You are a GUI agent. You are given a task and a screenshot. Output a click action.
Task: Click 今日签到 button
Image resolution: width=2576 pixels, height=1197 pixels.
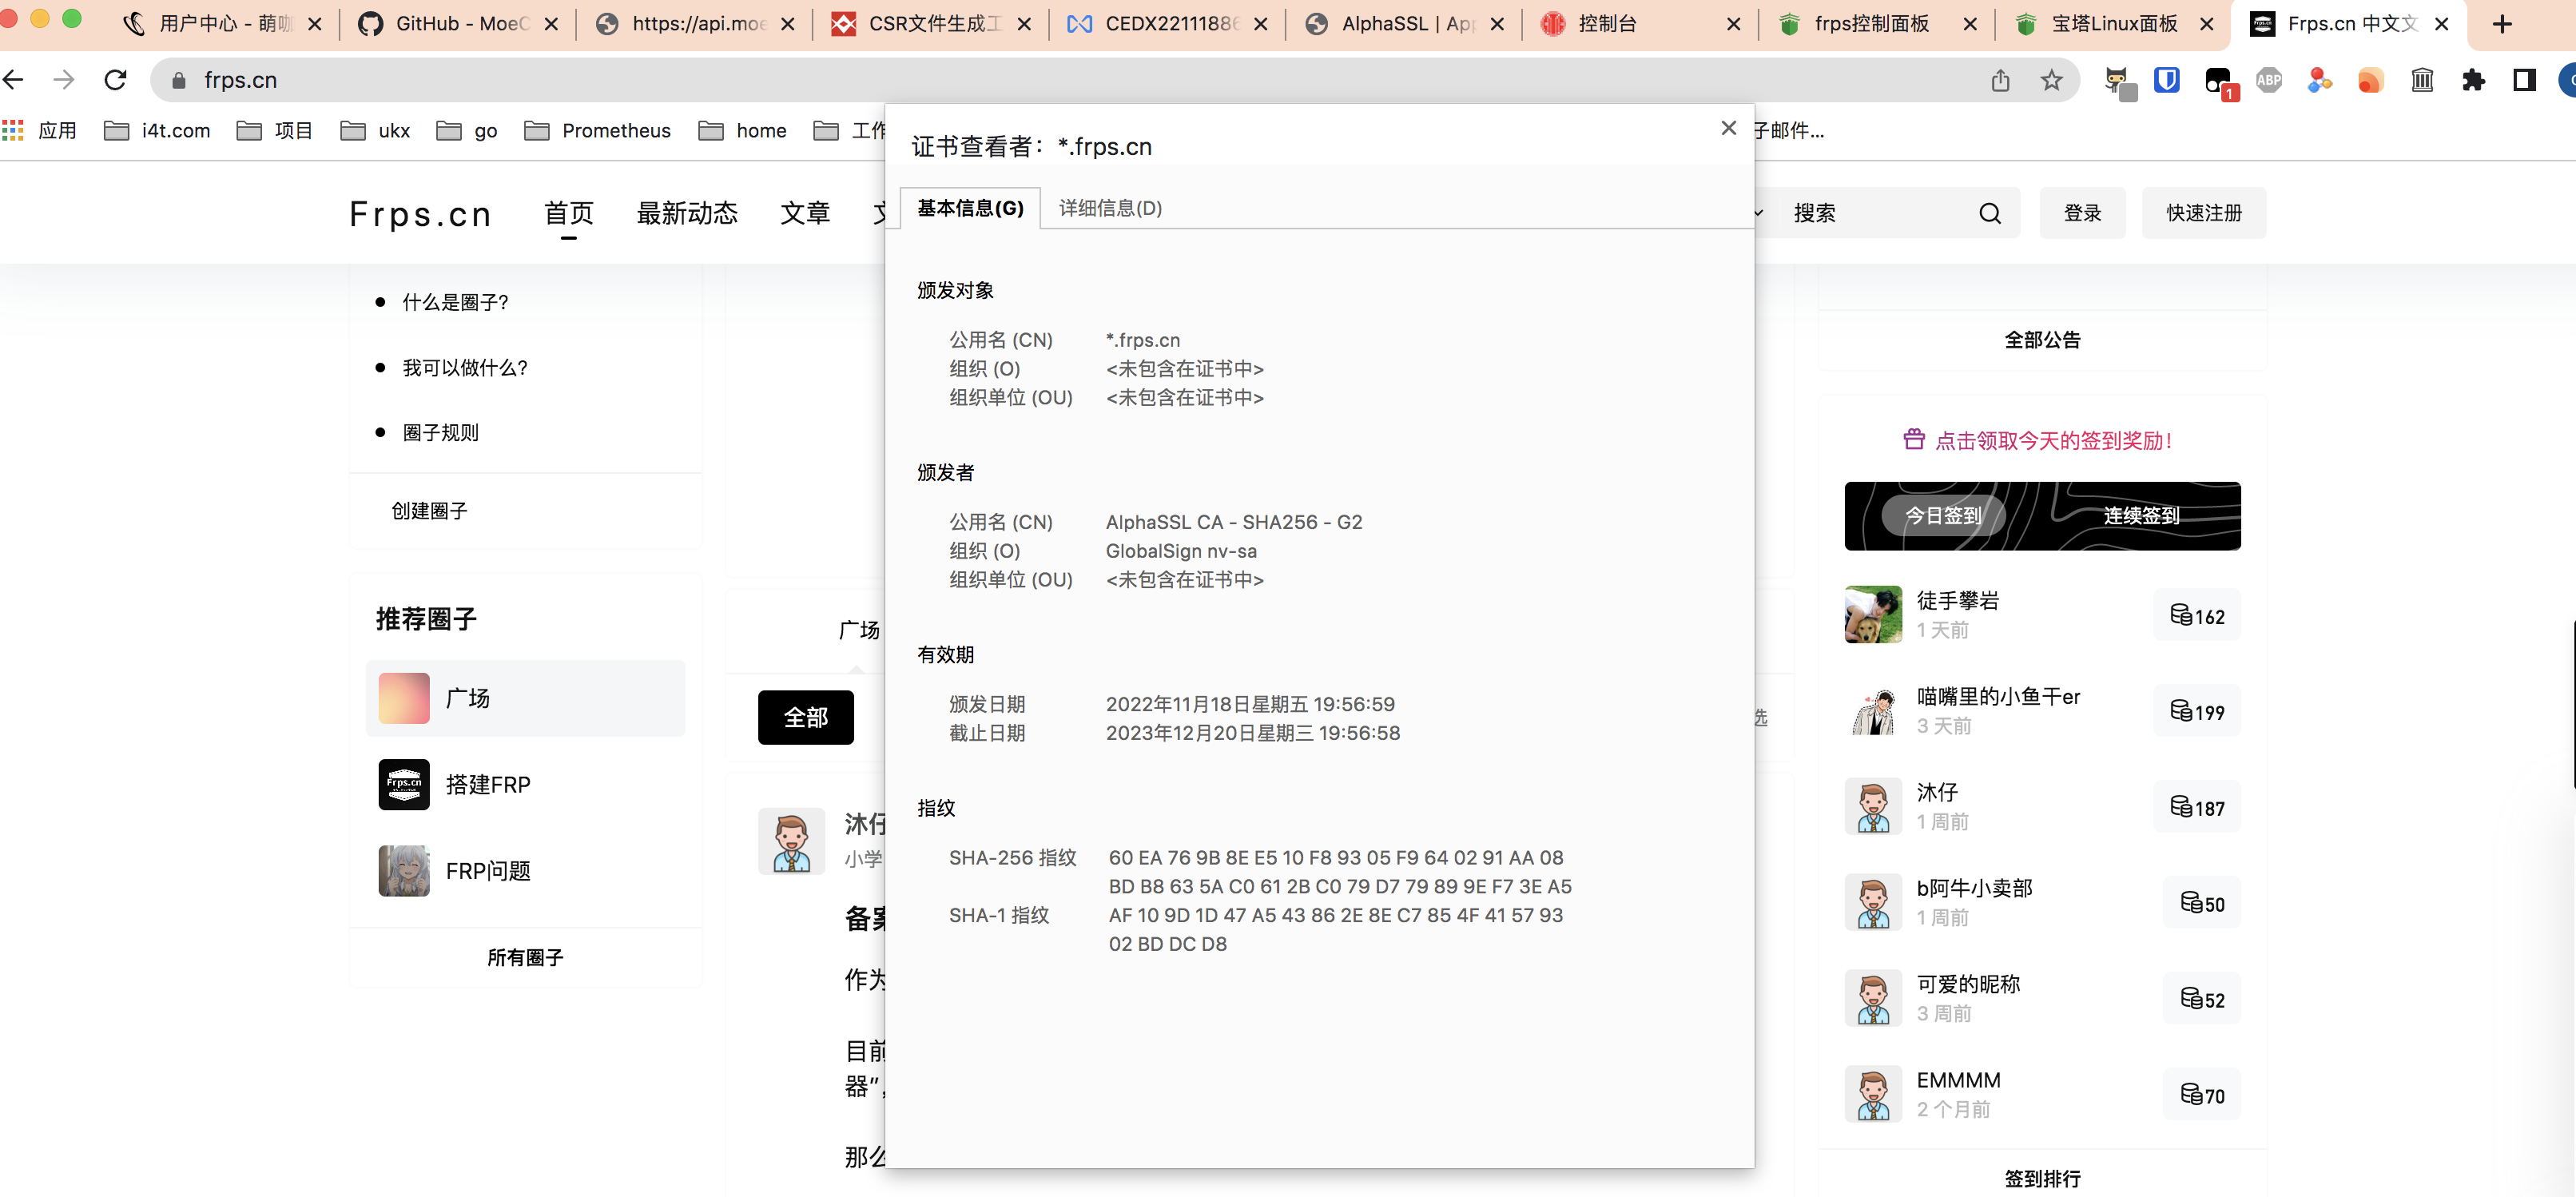point(1943,516)
